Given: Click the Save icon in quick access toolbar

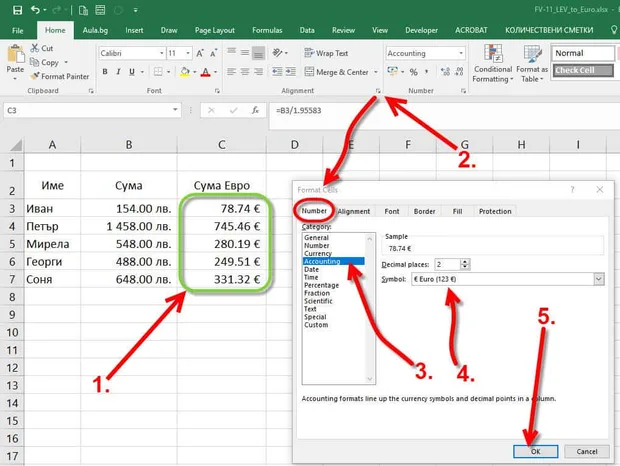Looking at the screenshot, I should coord(17,9).
